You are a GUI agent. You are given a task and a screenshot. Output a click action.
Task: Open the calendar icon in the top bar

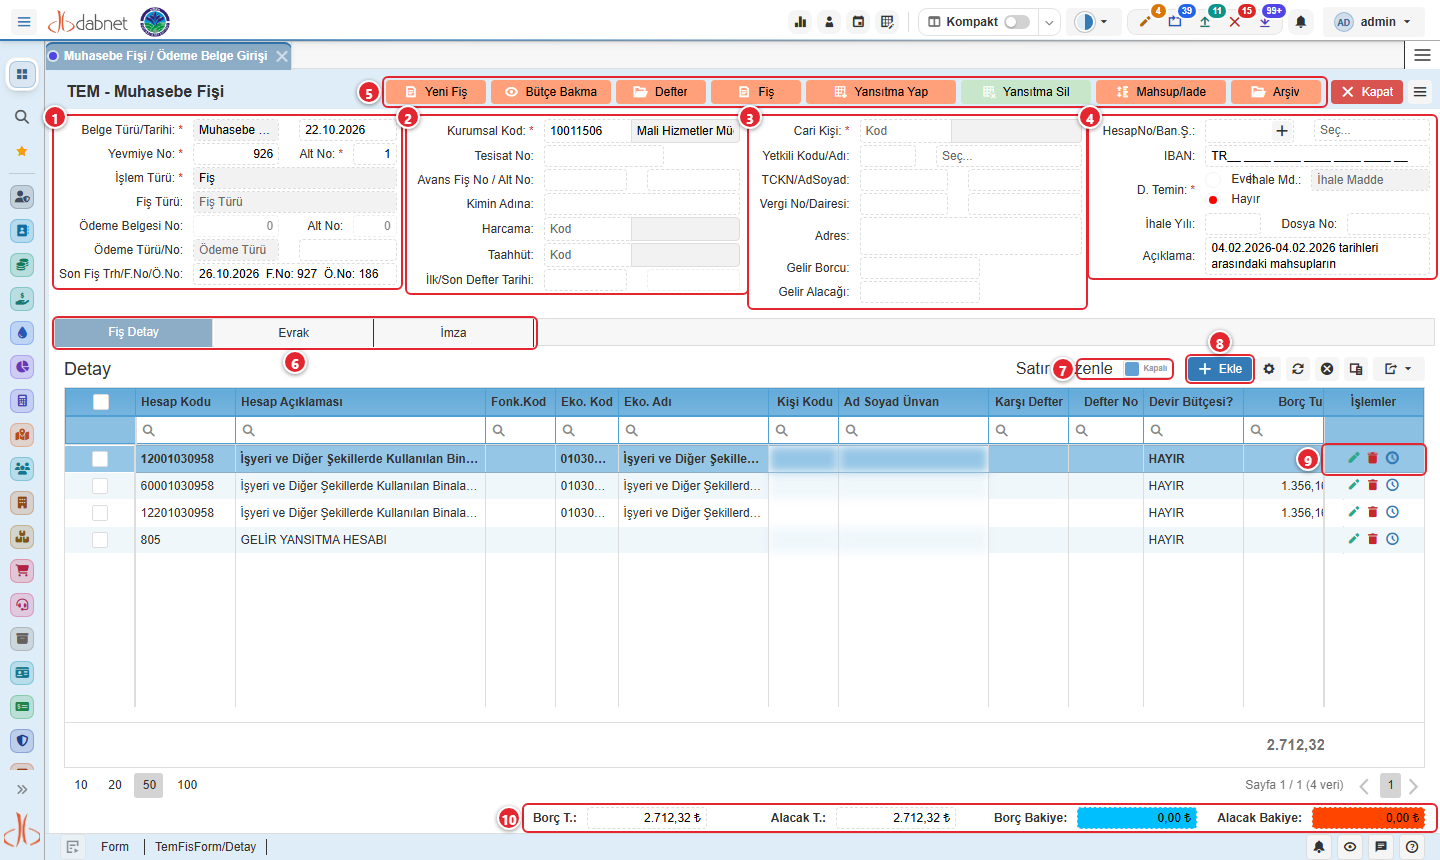point(858,22)
